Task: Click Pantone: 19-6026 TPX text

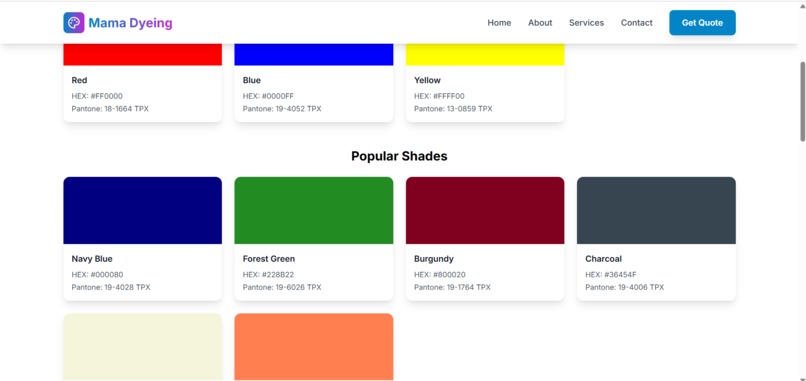Action: pos(282,287)
